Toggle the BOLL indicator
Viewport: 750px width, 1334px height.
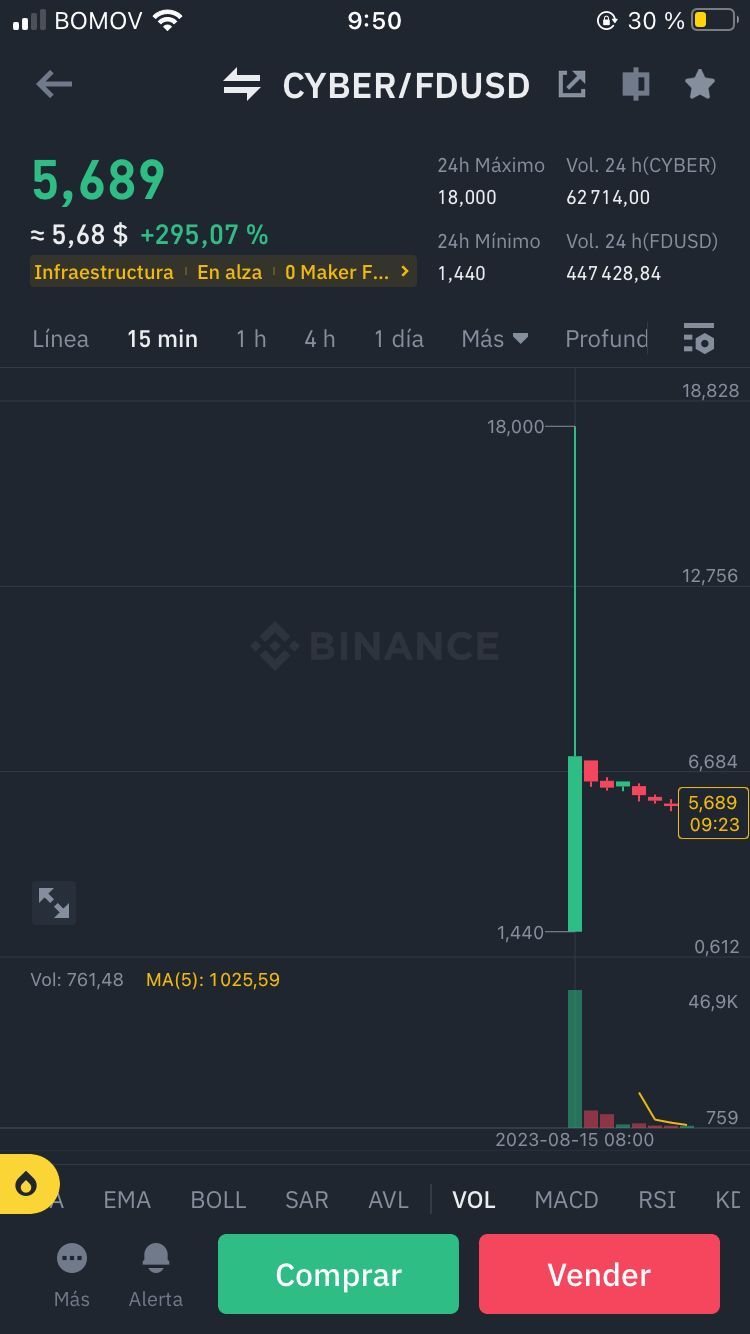(x=218, y=1199)
